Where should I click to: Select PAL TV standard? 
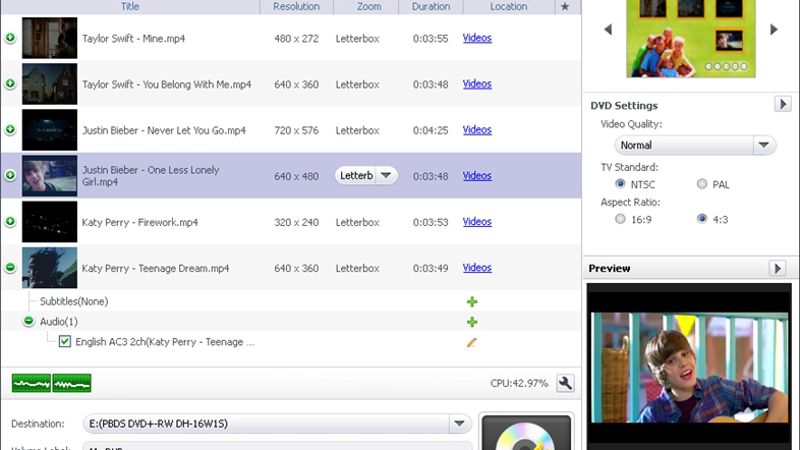(702, 184)
